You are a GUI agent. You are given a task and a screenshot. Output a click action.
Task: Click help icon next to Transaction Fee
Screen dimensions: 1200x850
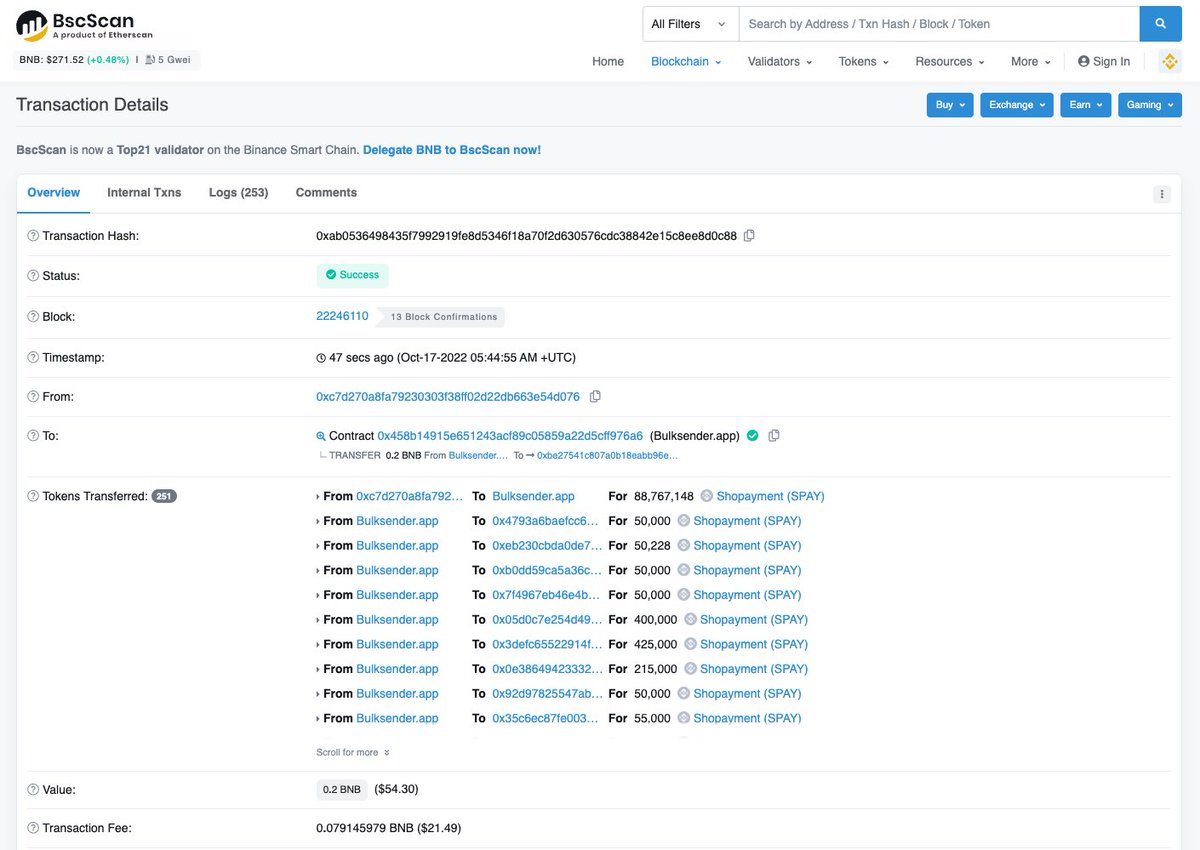click(x=33, y=828)
